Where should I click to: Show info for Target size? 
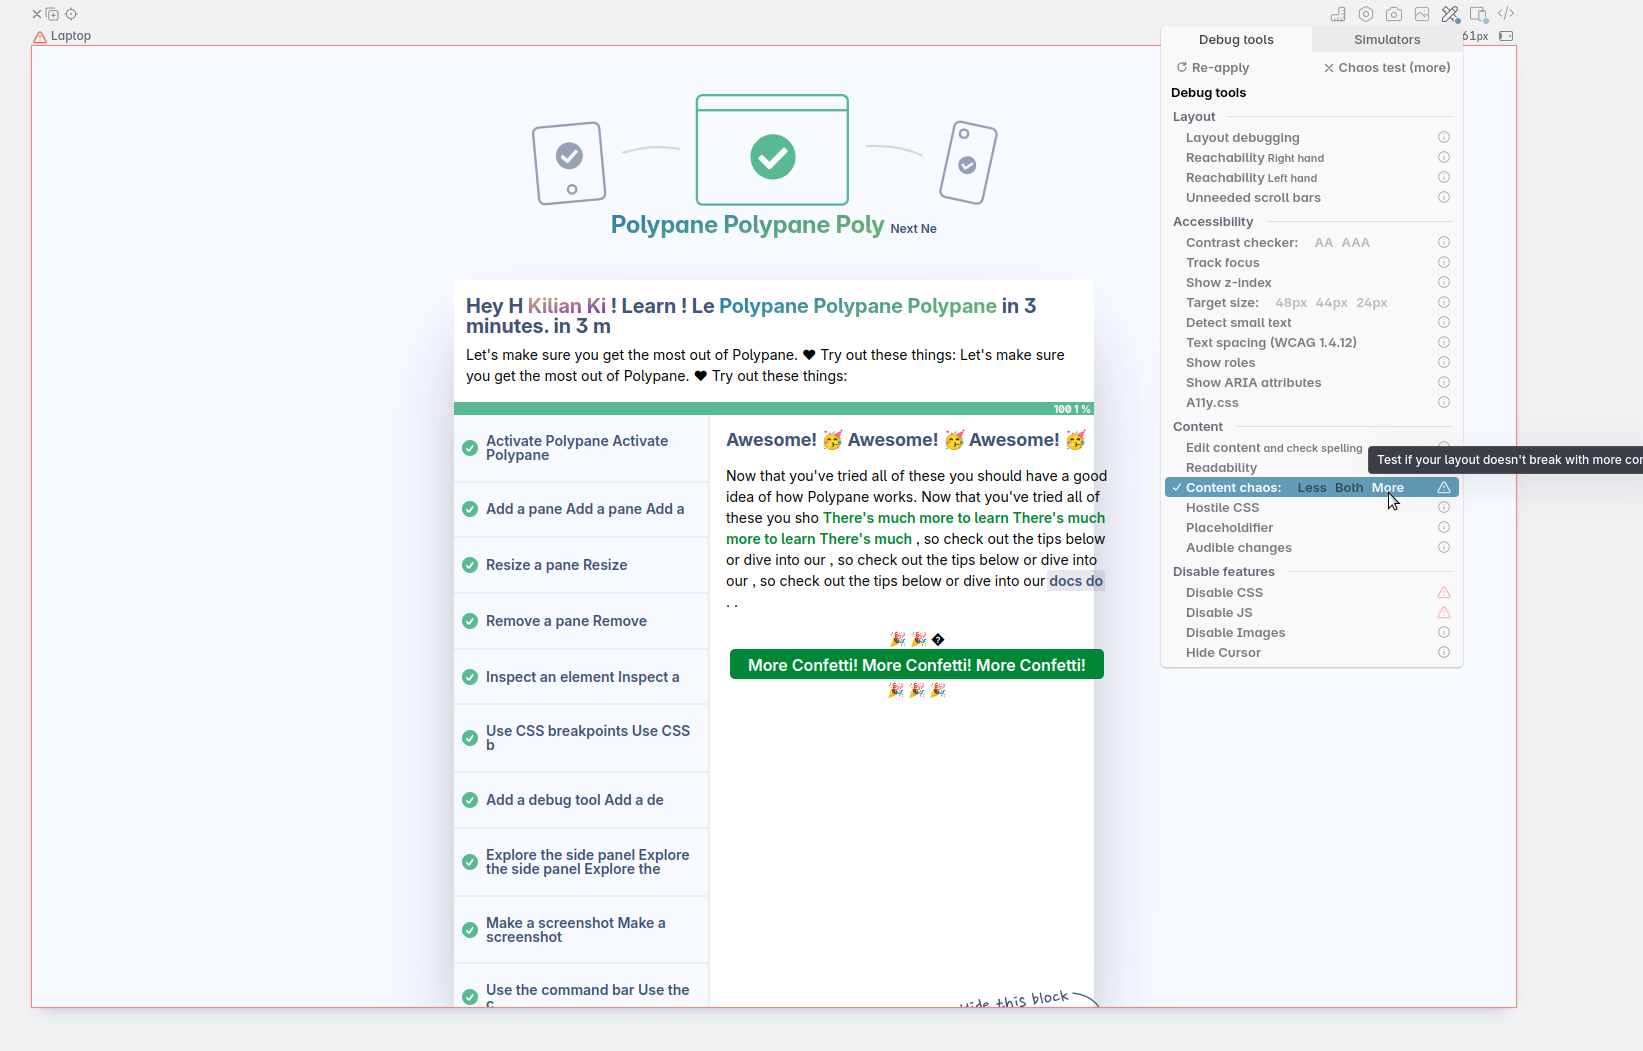click(1444, 302)
